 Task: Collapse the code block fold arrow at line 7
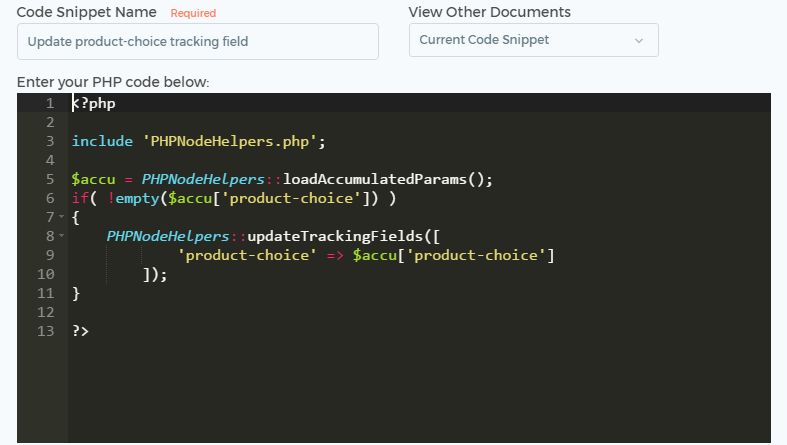[61, 217]
